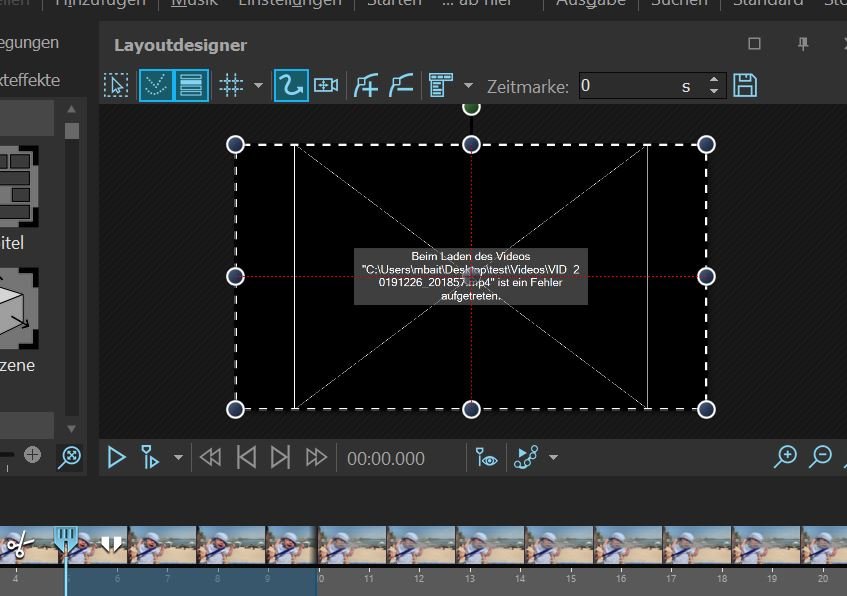847x596 pixels.
Task: Toggle the snap guides button
Action: pyautogui.click(x=154, y=86)
